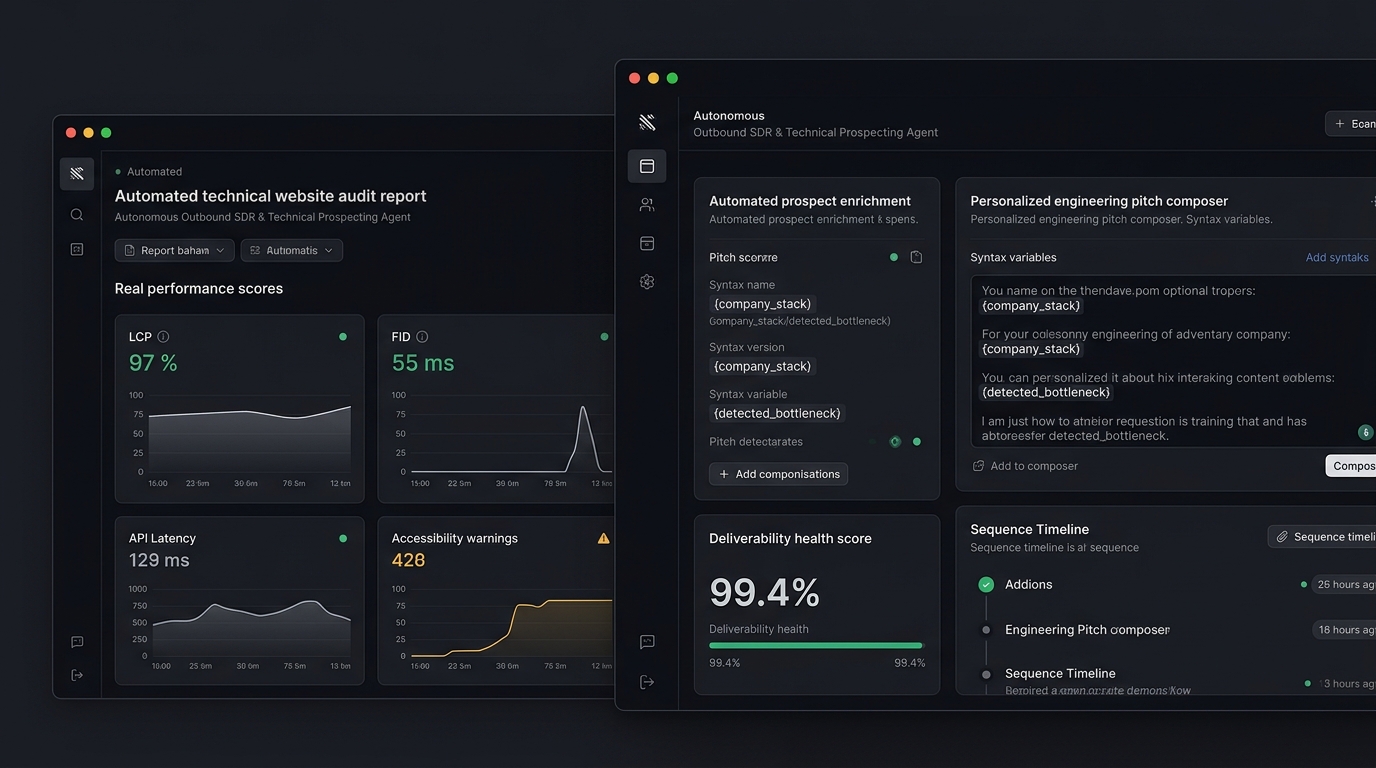The width and height of the screenshot is (1376, 768).
Task: Click the Add componisations button
Action: [778, 474]
